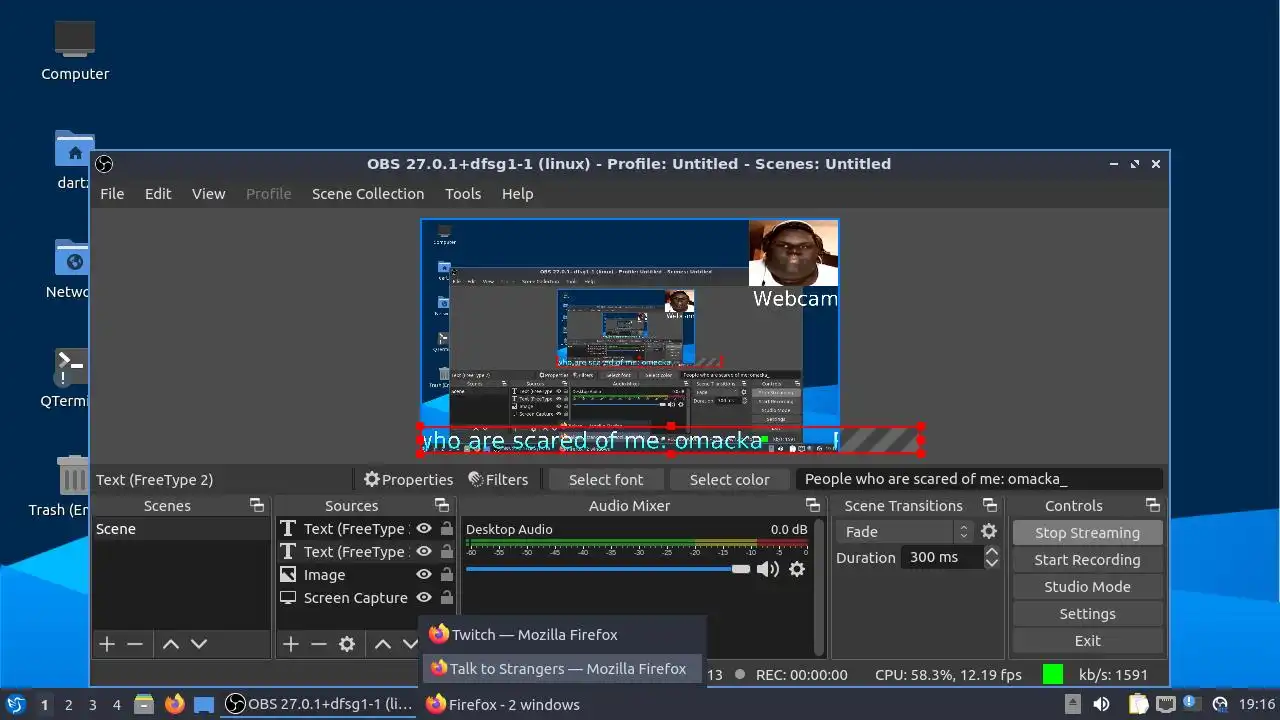Float the Controls dock panel
This screenshot has height=720, width=1280.
(x=1153, y=506)
